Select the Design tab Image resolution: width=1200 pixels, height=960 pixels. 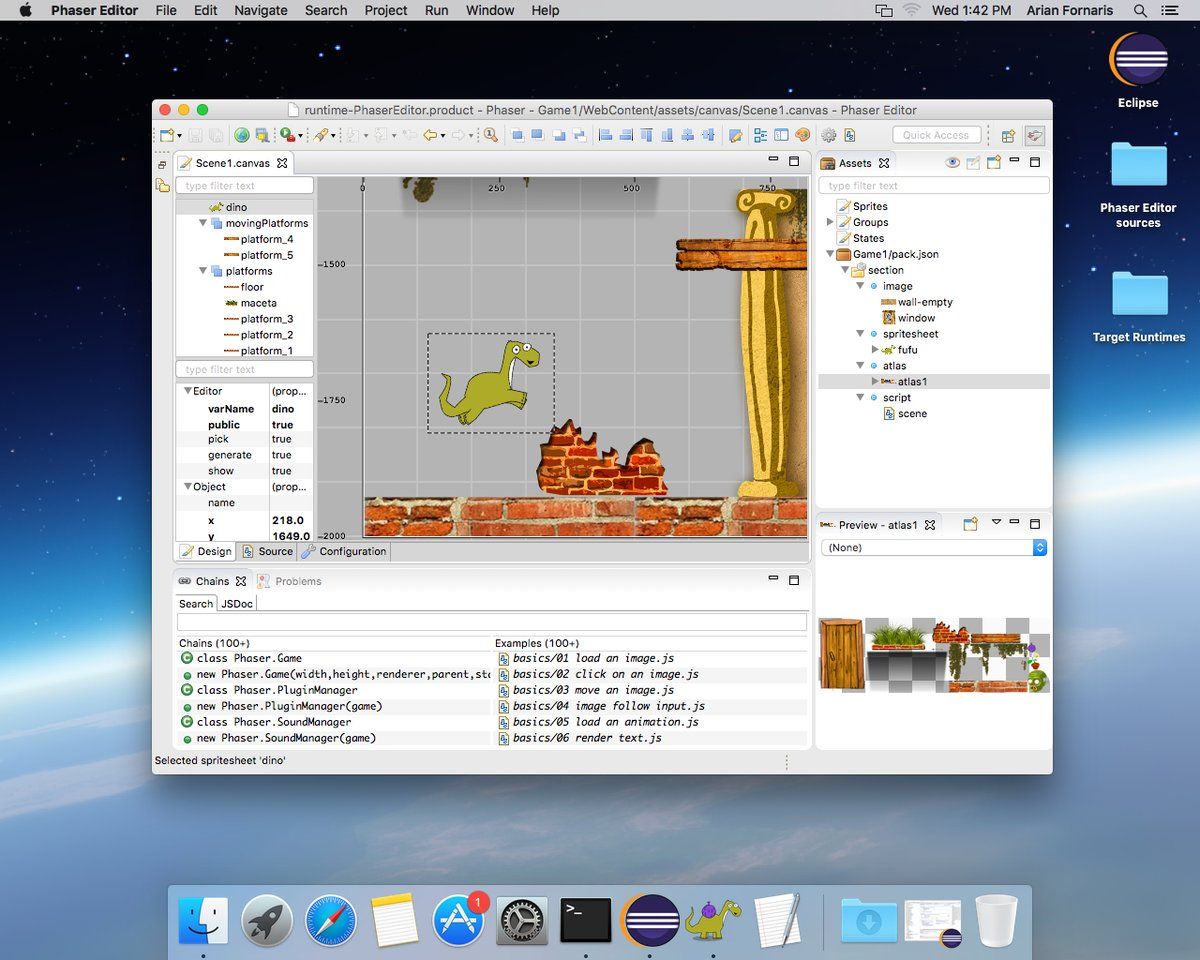(206, 551)
